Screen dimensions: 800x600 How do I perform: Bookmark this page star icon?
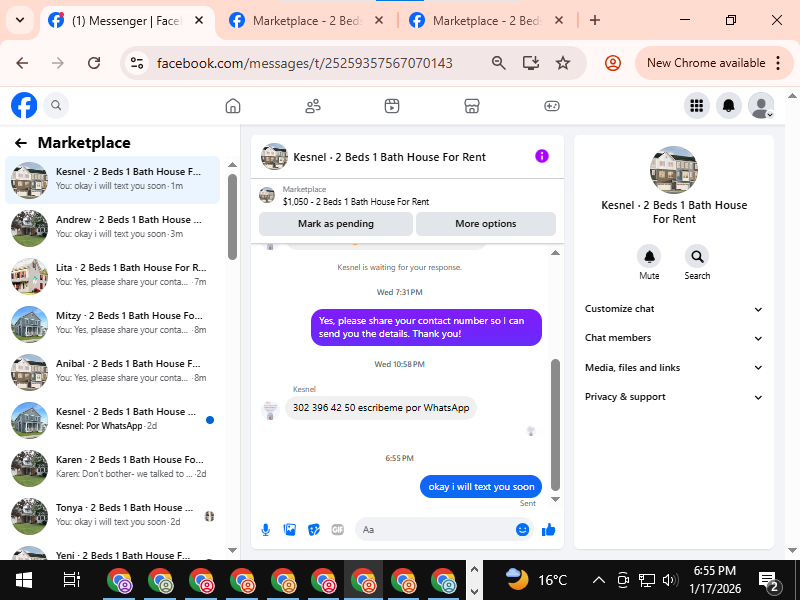(x=563, y=63)
